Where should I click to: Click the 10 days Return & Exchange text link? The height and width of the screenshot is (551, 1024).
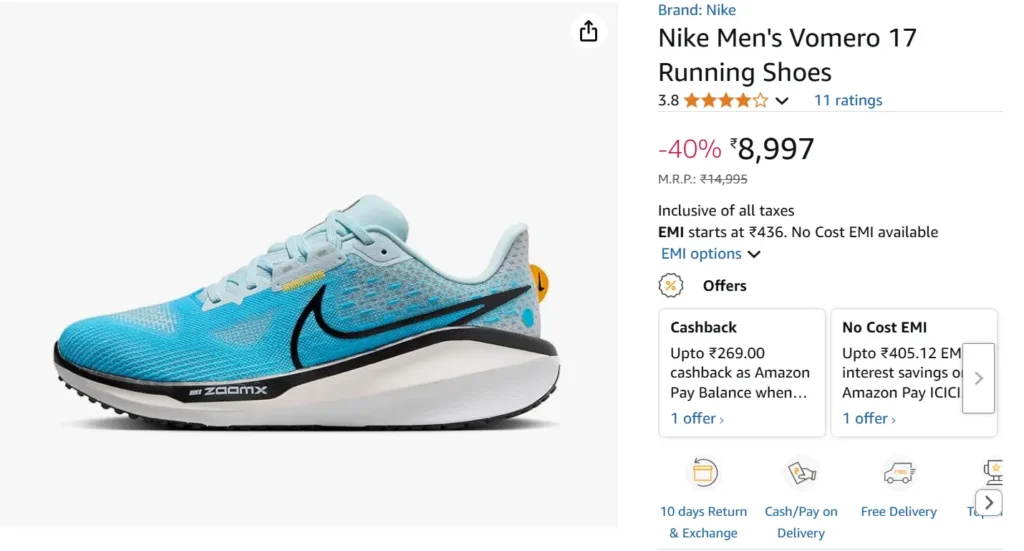tap(704, 522)
